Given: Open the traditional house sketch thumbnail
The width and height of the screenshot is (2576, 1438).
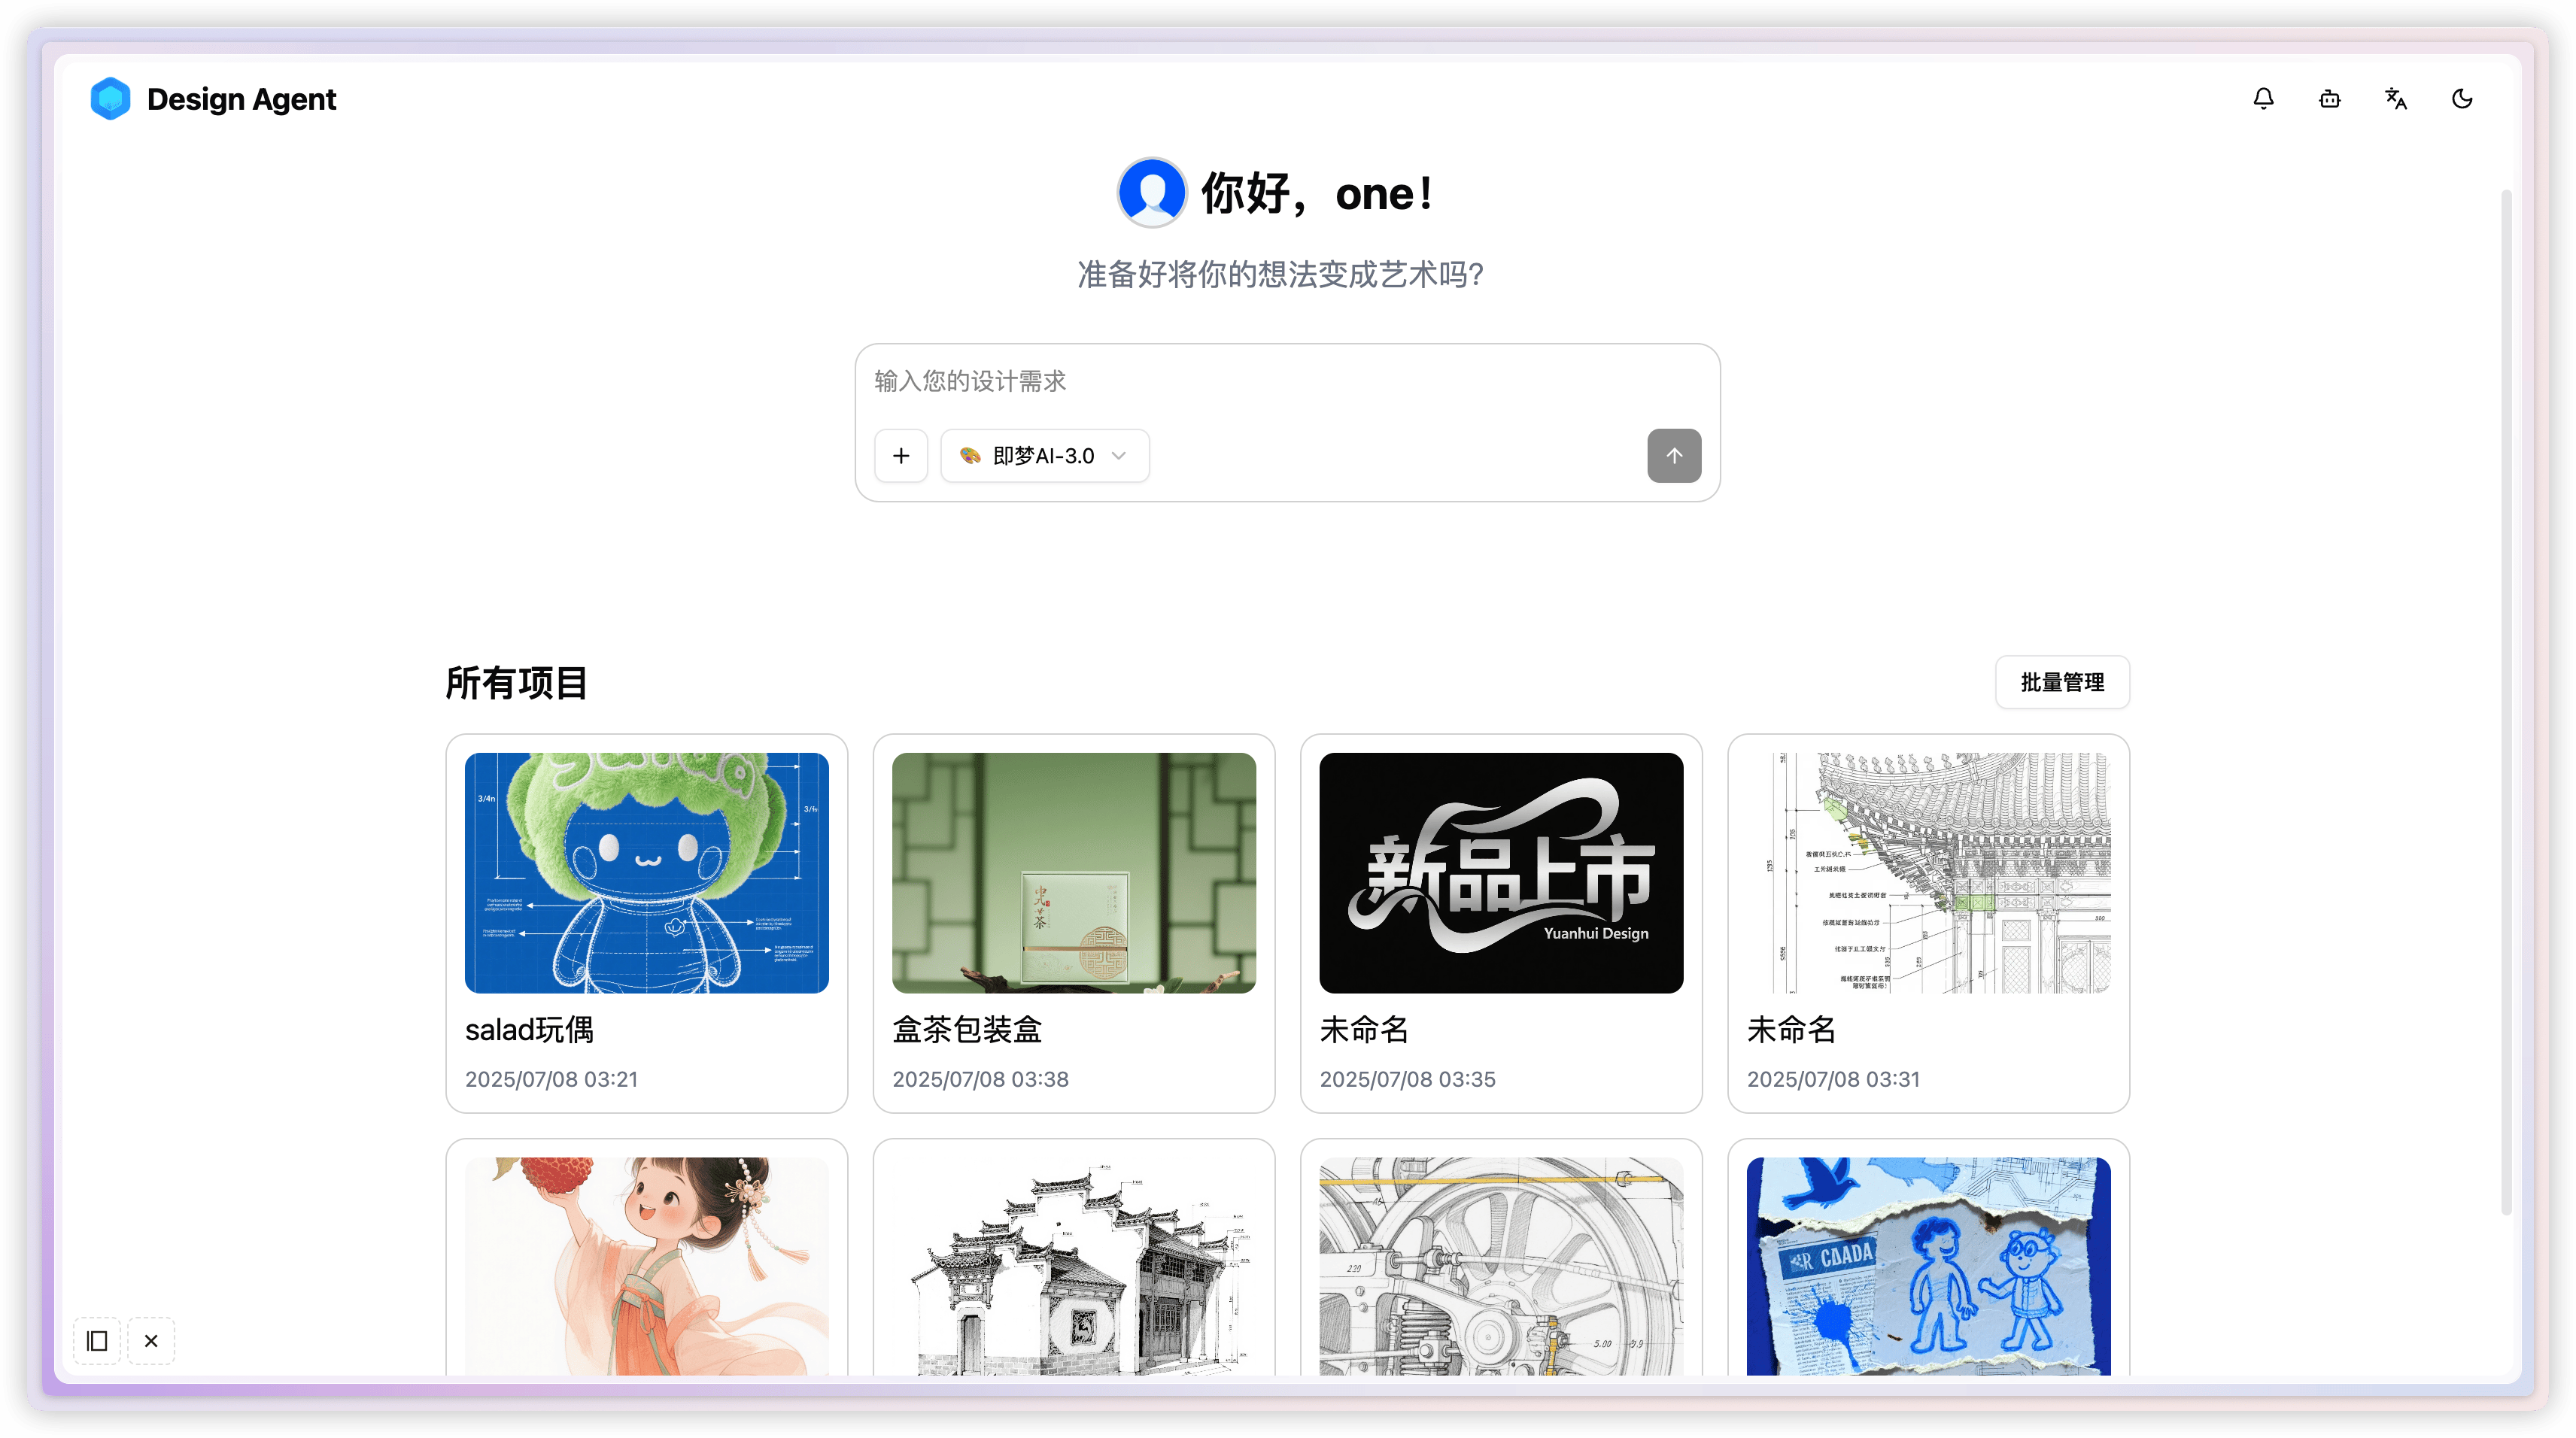Looking at the screenshot, I should click(x=1074, y=1266).
